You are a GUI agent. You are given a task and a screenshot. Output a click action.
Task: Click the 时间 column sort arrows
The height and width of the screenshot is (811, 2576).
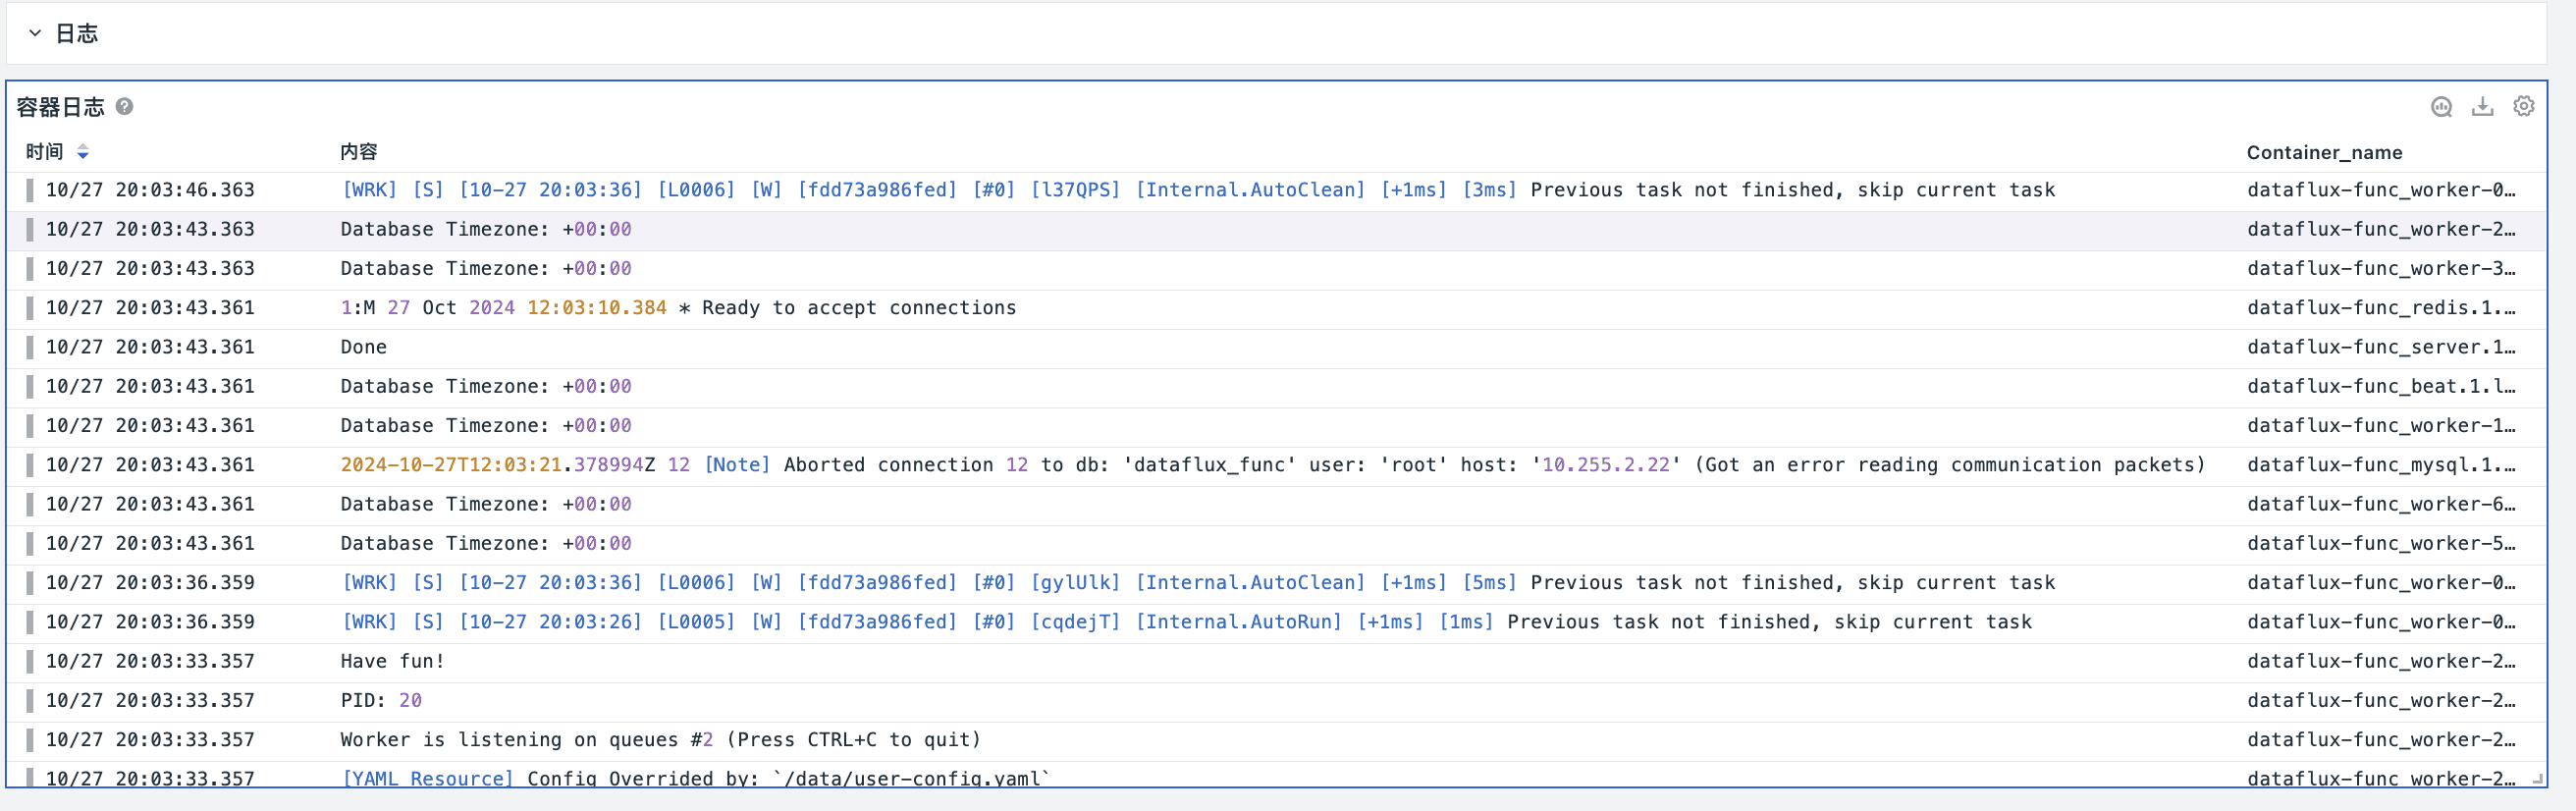[x=83, y=152]
